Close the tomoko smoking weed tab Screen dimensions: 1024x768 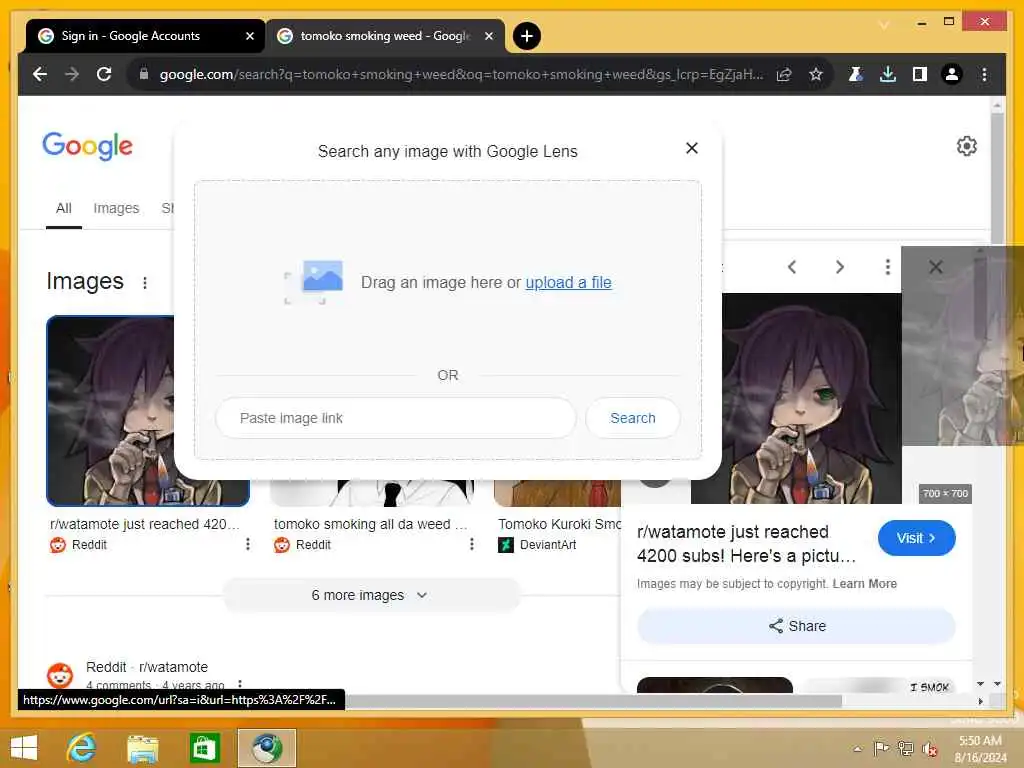pos(488,36)
